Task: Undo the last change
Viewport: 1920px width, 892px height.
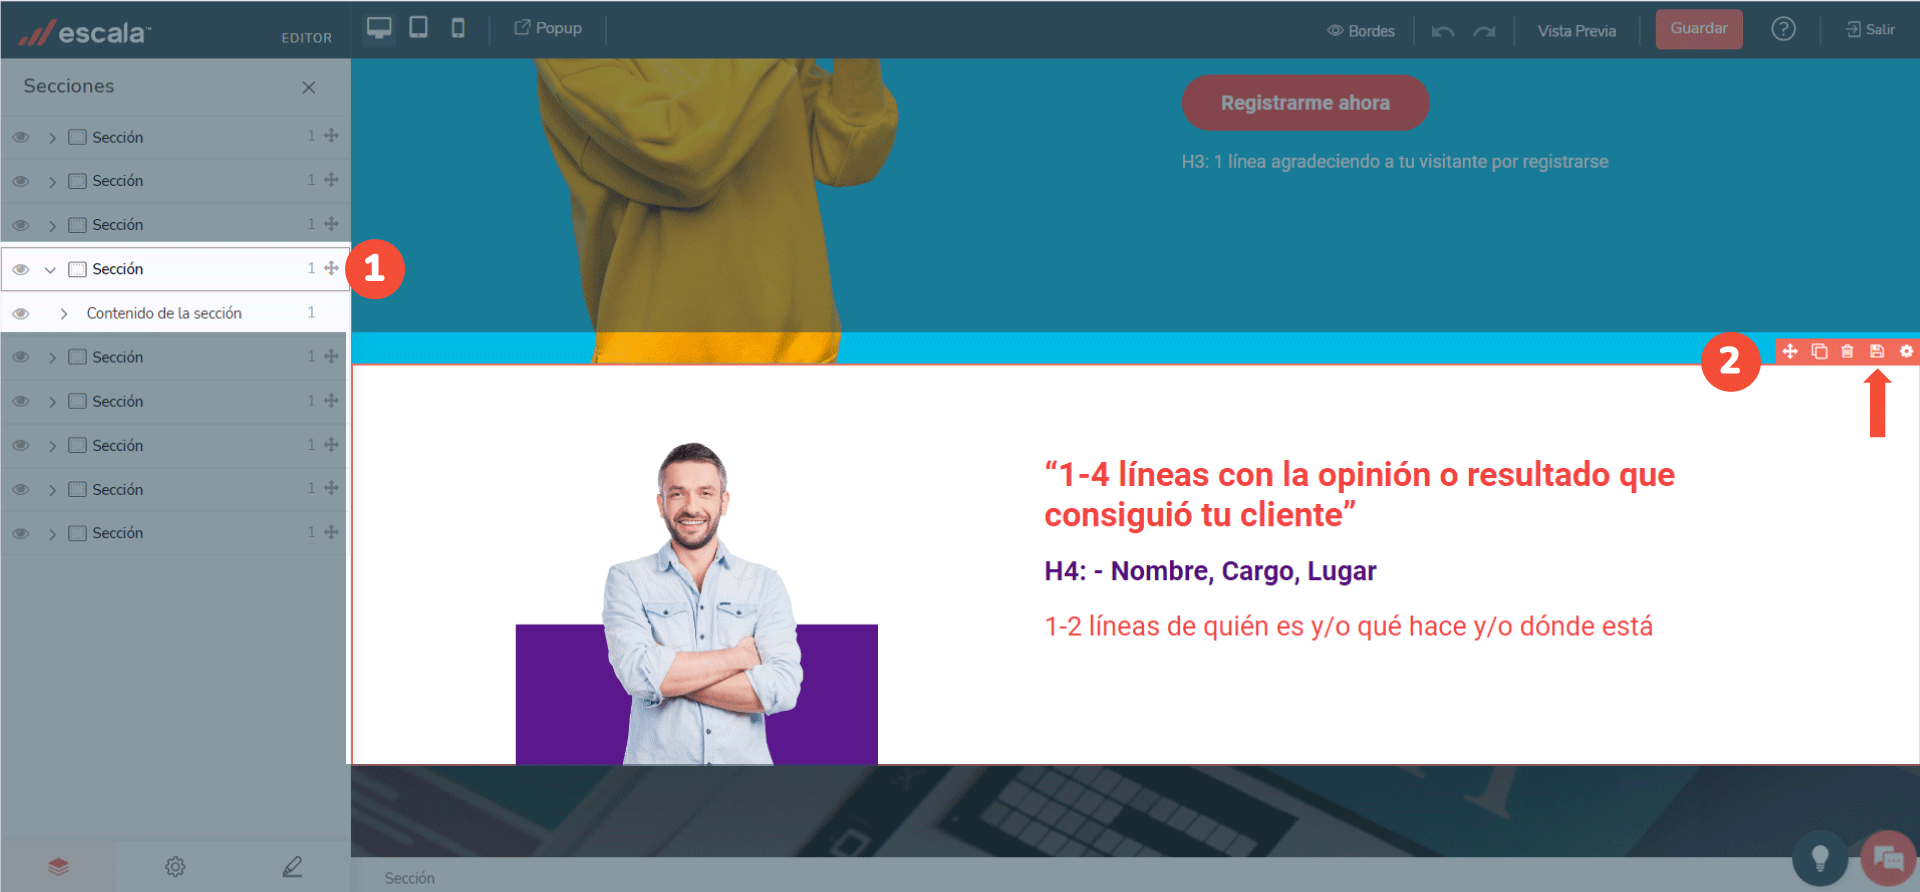Action: tap(1443, 31)
